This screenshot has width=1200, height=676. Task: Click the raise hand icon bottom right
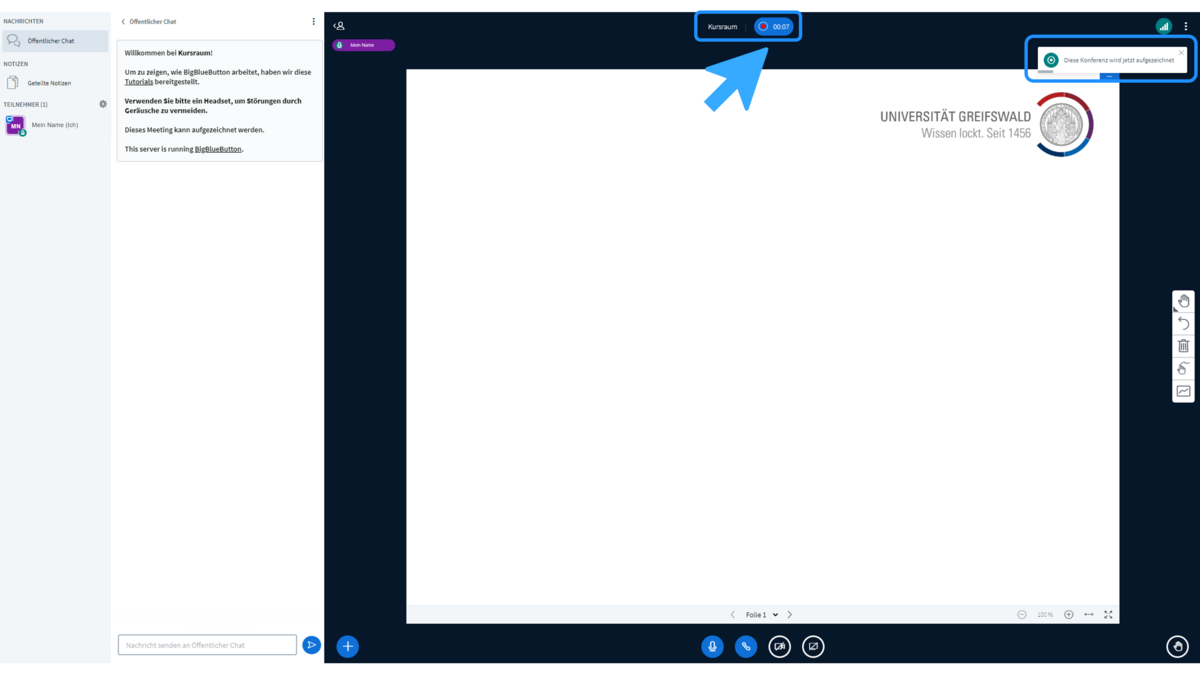tap(1177, 647)
